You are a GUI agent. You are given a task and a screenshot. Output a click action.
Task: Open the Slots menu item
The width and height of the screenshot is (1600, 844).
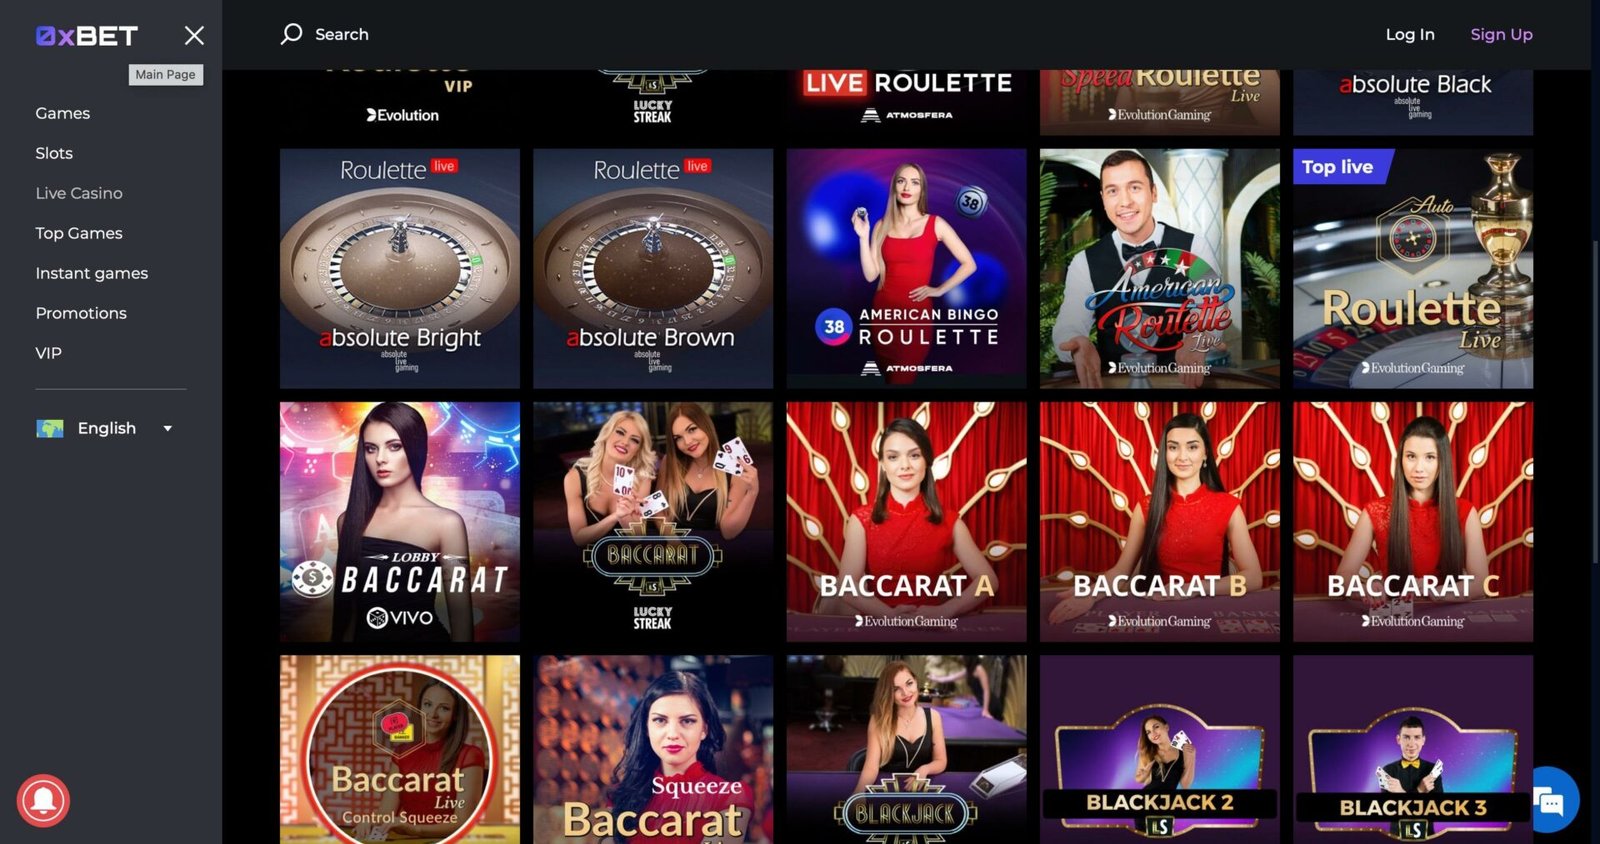pos(54,153)
